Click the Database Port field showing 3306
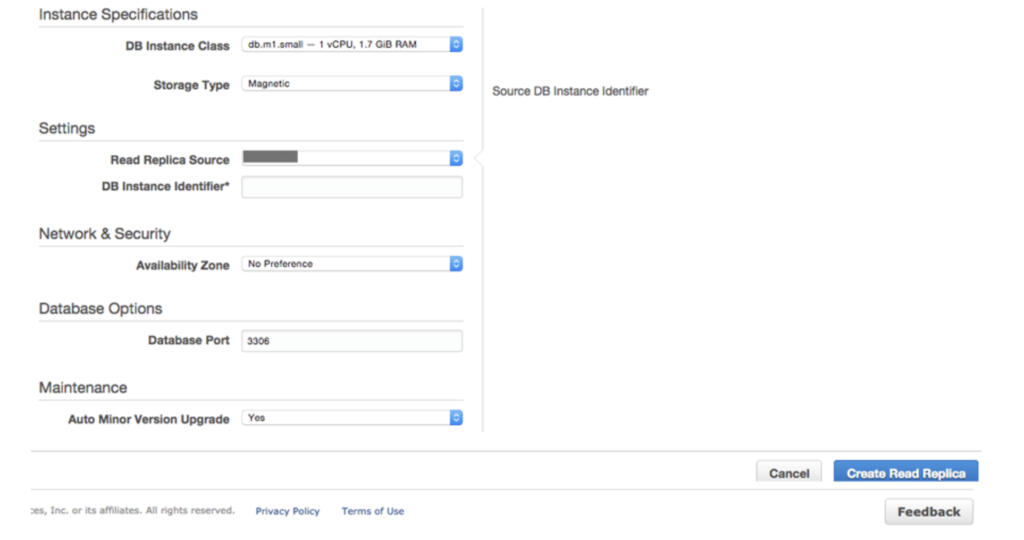This screenshot has width=1024, height=540. point(352,341)
